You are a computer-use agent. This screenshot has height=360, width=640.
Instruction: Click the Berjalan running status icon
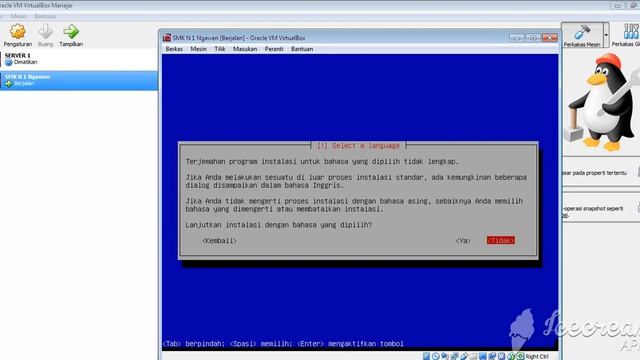click(x=9, y=84)
